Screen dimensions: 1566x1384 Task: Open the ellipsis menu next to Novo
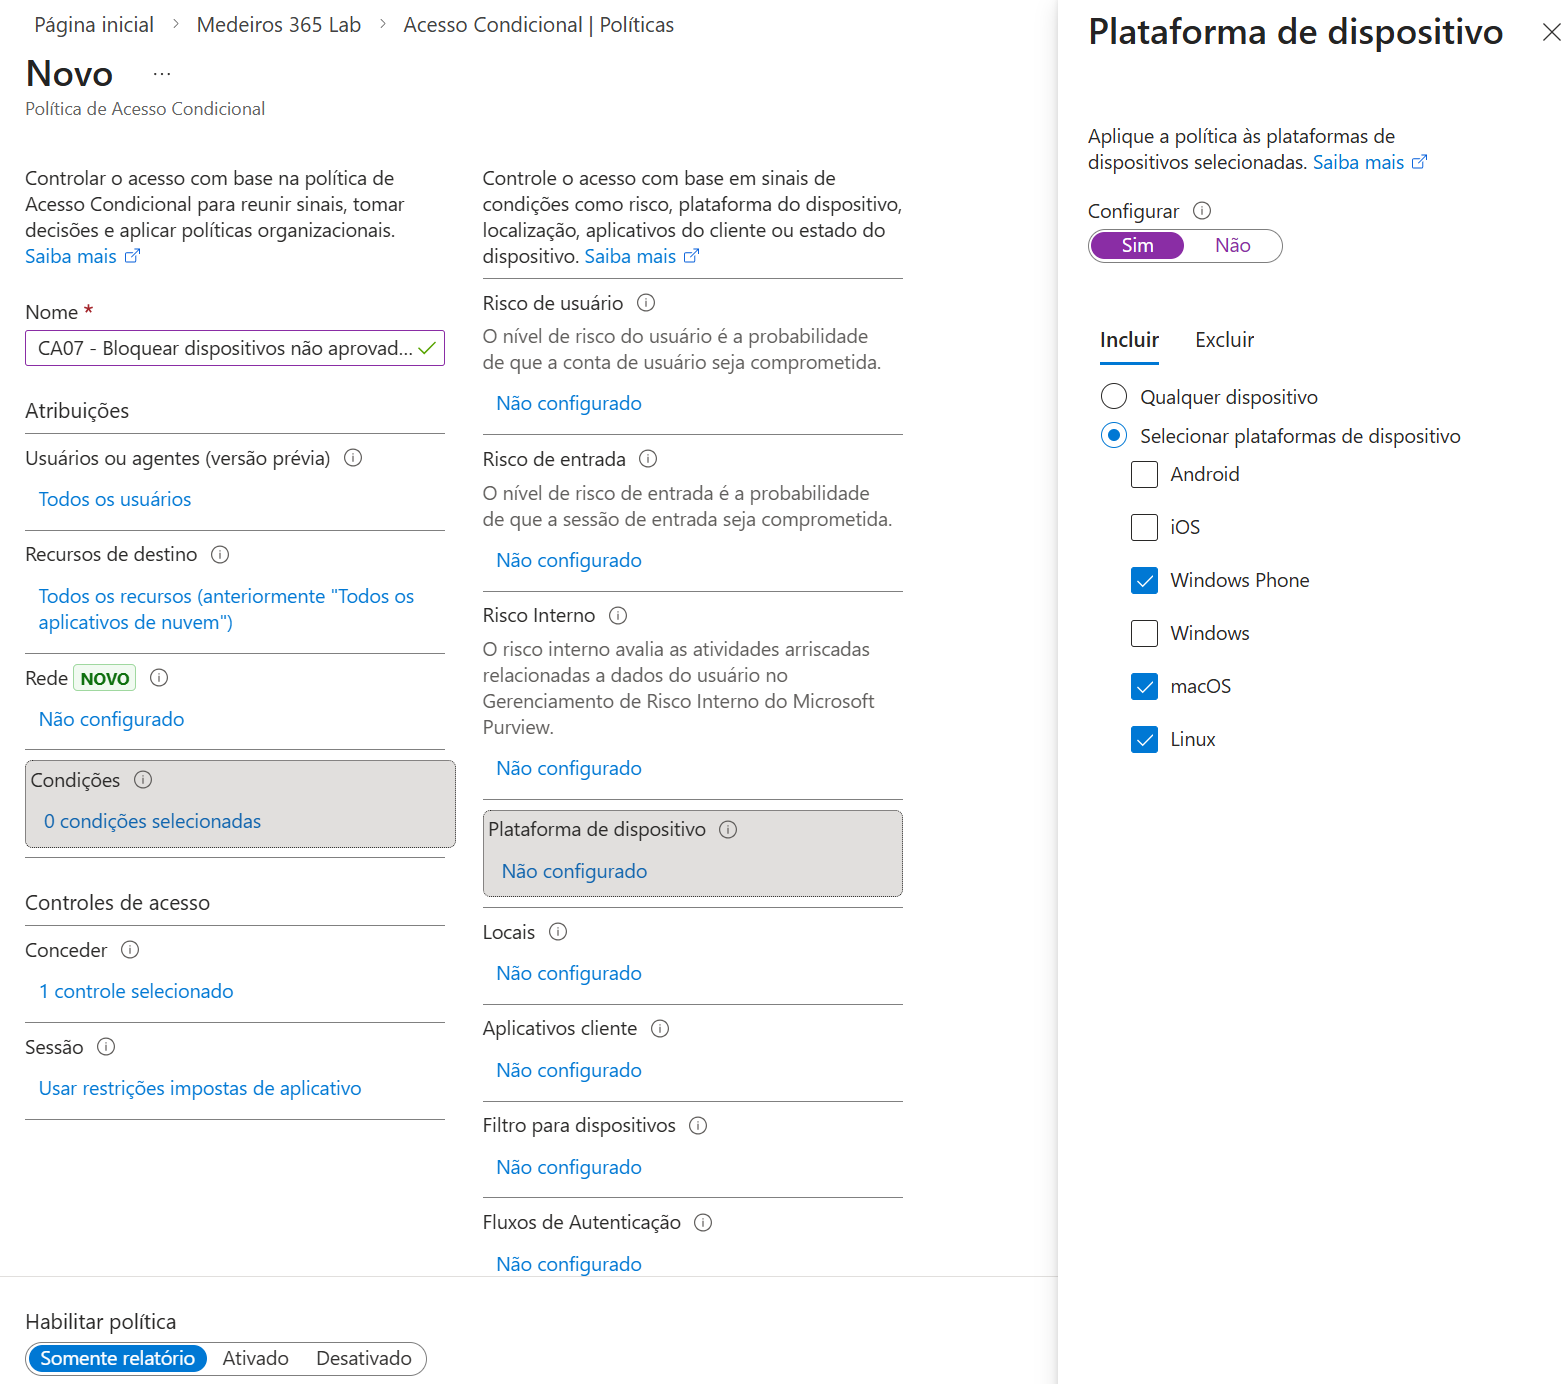click(x=162, y=74)
